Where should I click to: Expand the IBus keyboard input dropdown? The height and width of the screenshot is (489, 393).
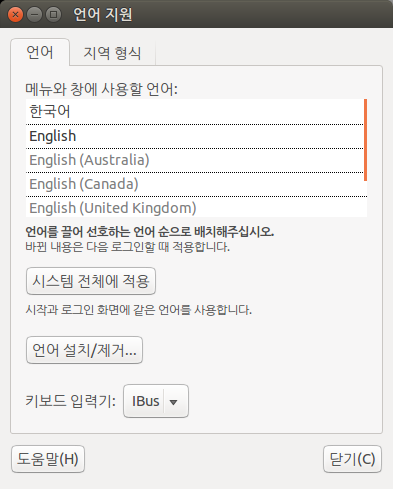coord(156,401)
